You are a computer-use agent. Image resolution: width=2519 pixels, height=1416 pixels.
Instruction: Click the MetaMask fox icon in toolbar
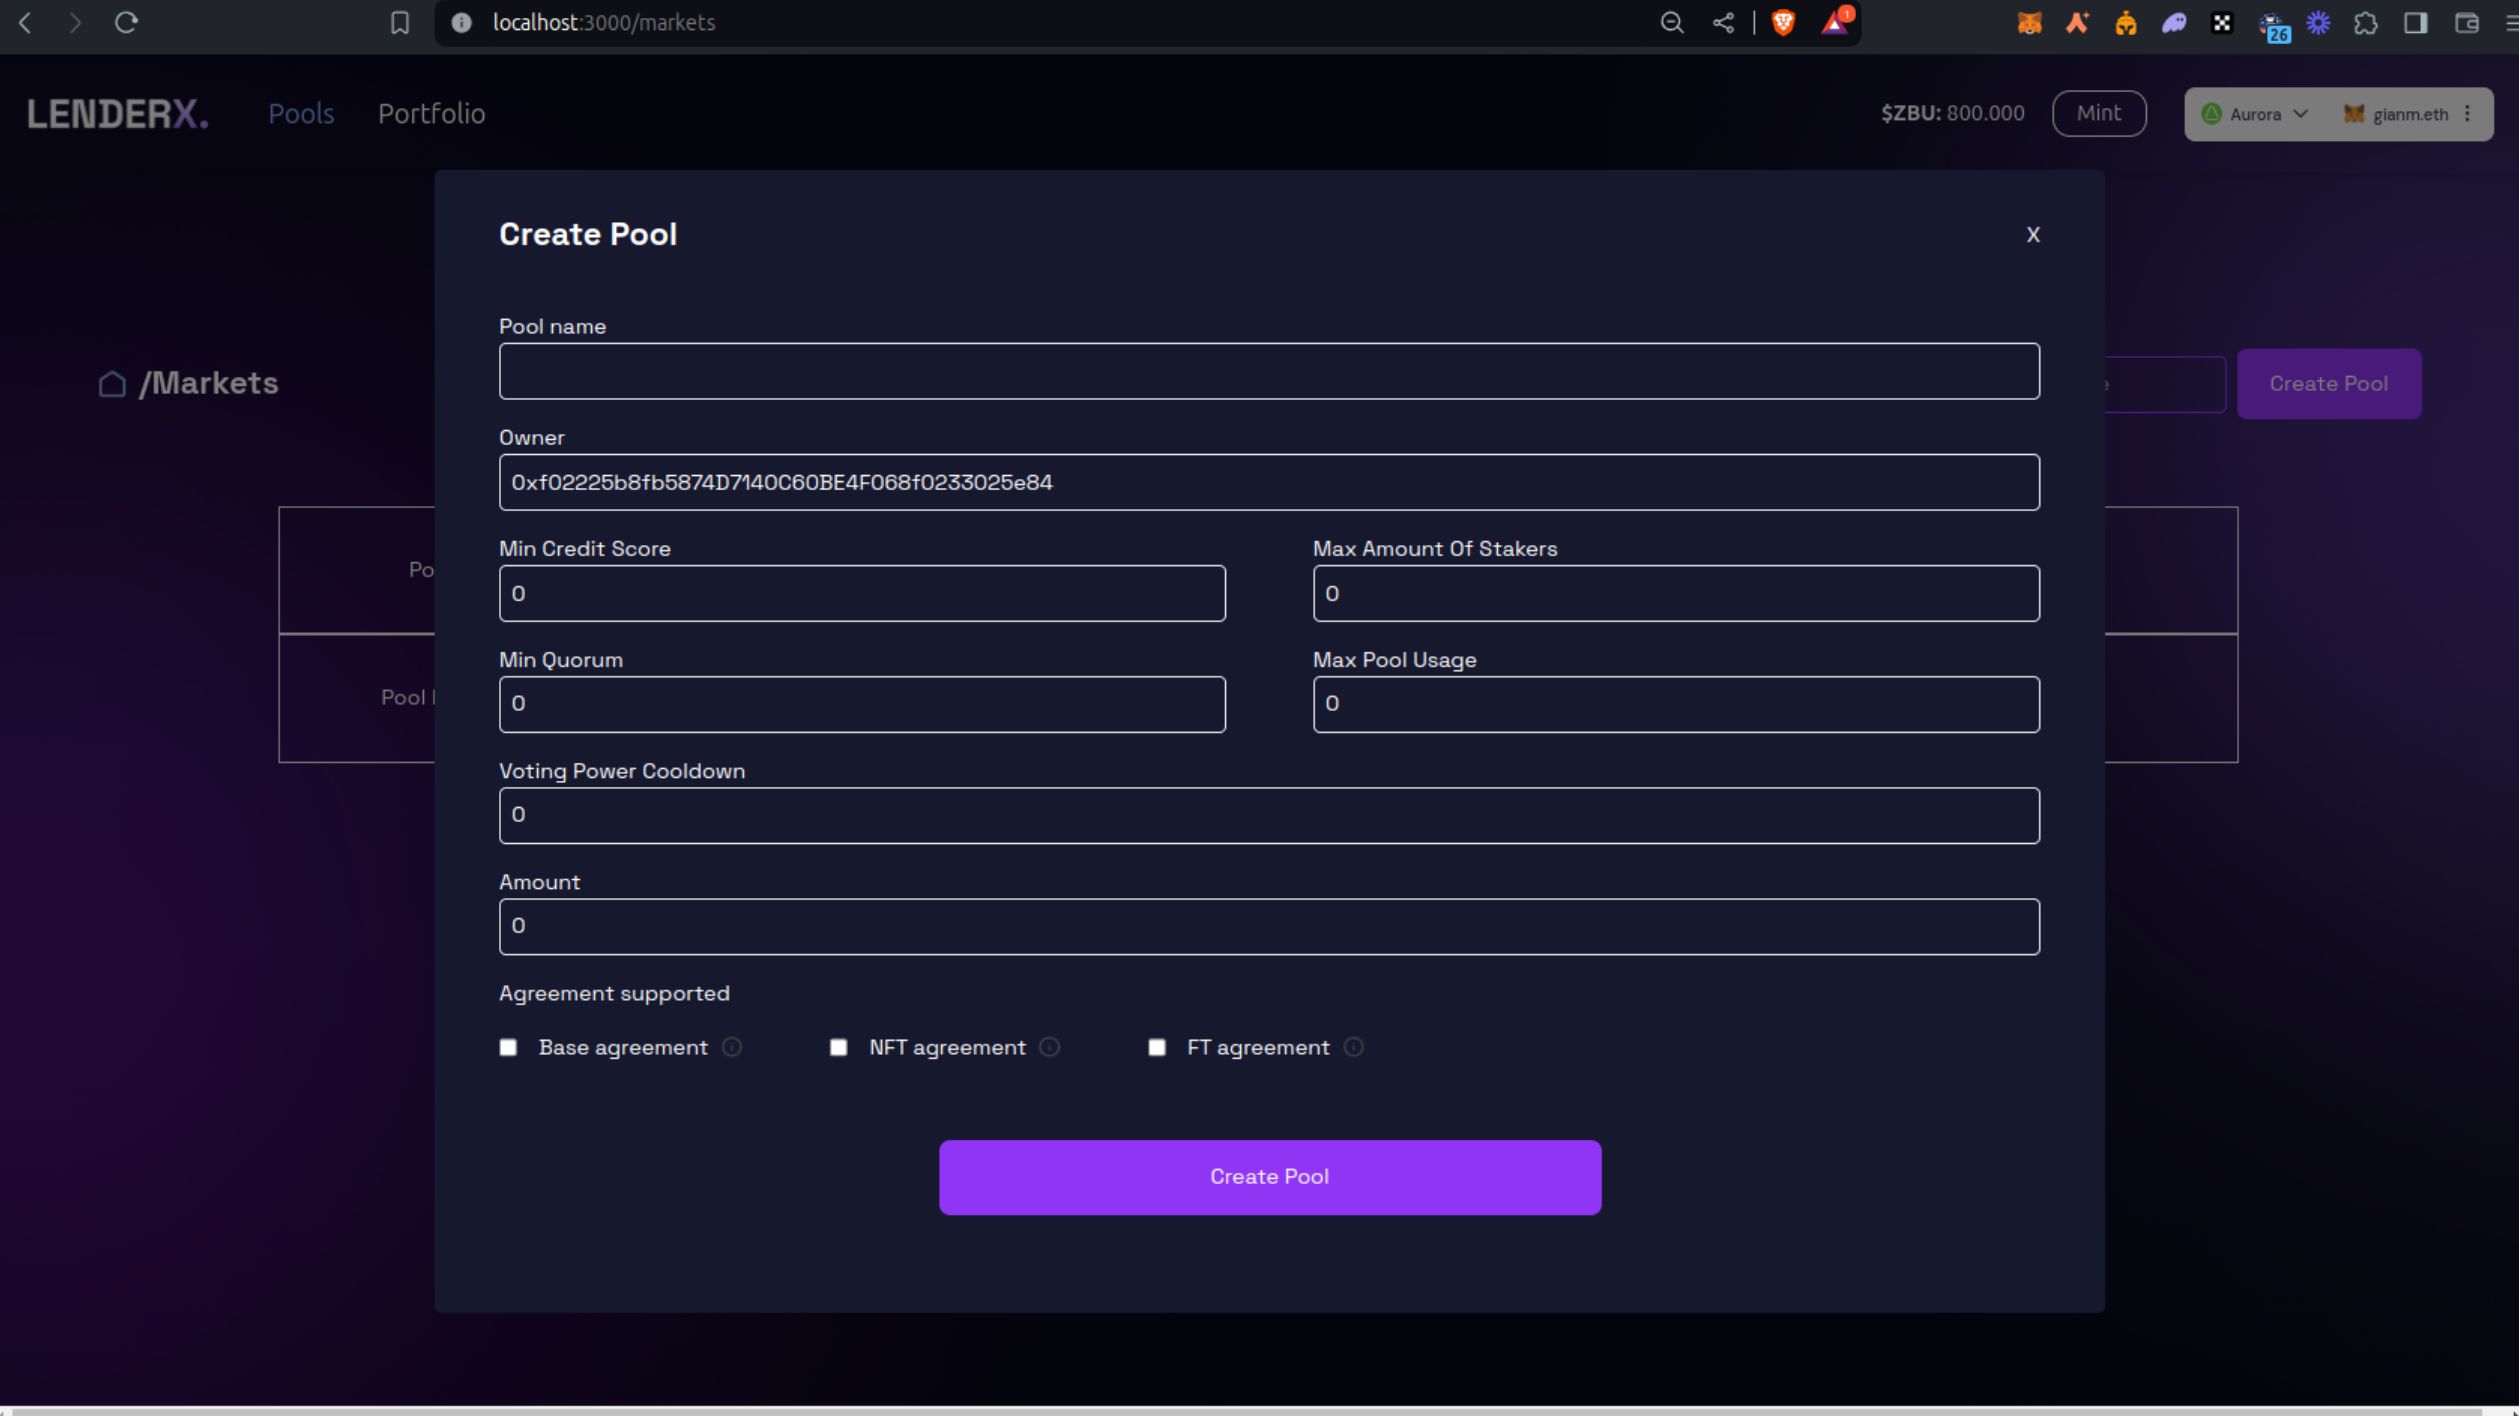(2028, 21)
